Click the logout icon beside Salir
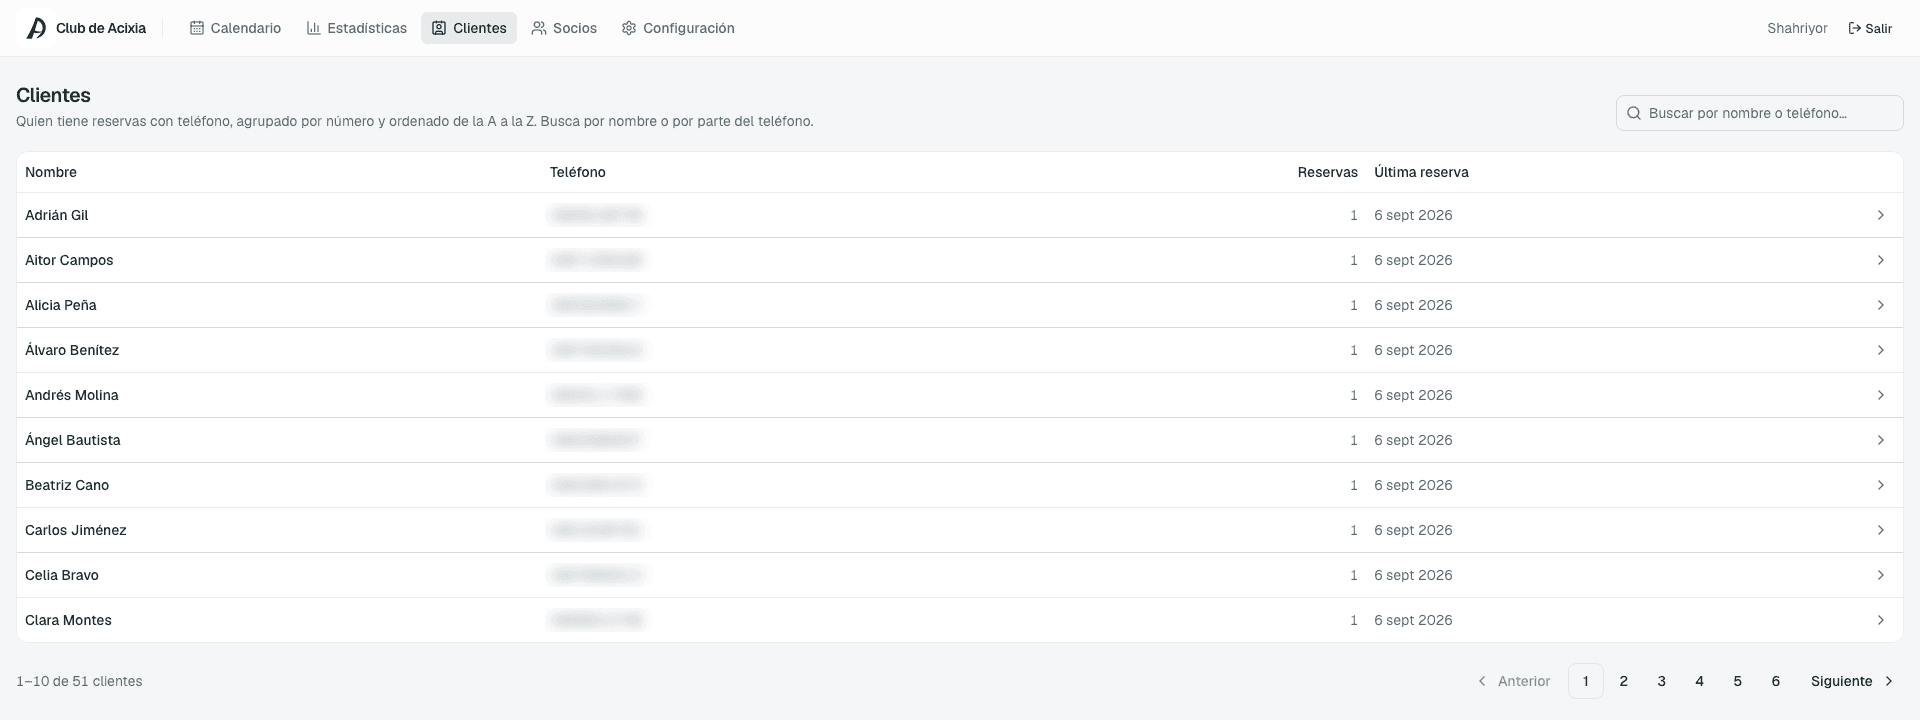This screenshot has width=1920, height=720. (x=1855, y=28)
